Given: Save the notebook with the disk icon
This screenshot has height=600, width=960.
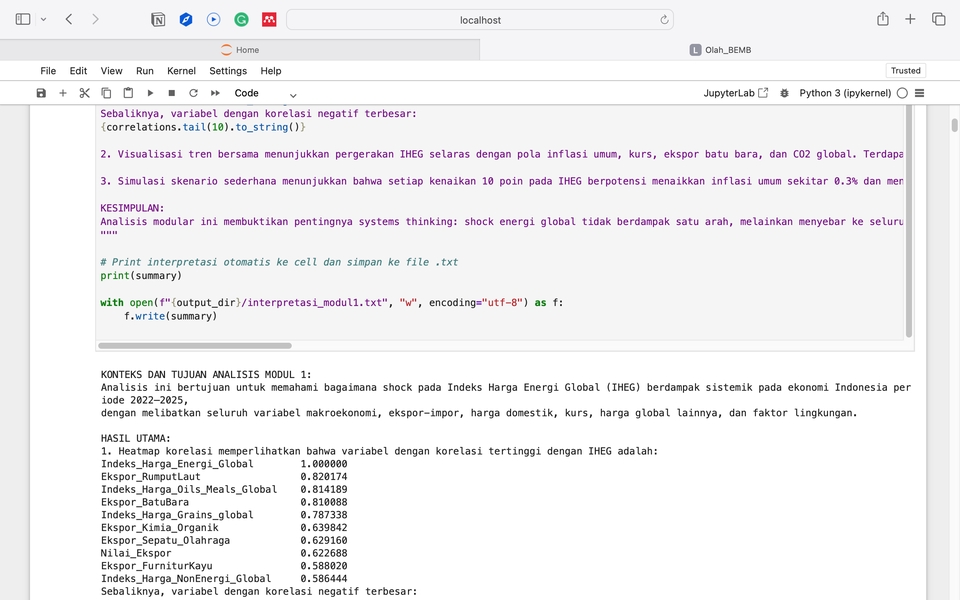Looking at the screenshot, I should click(x=41, y=93).
